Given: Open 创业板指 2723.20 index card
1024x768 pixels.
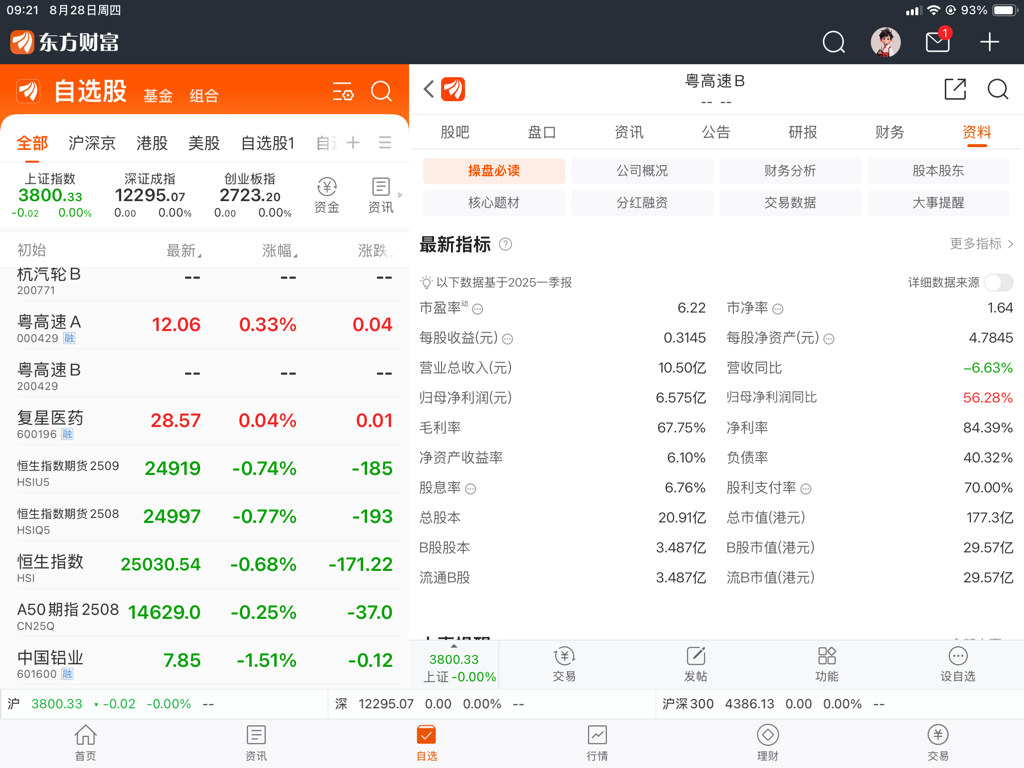Looking at the screenshot, I should click(251, 195).
